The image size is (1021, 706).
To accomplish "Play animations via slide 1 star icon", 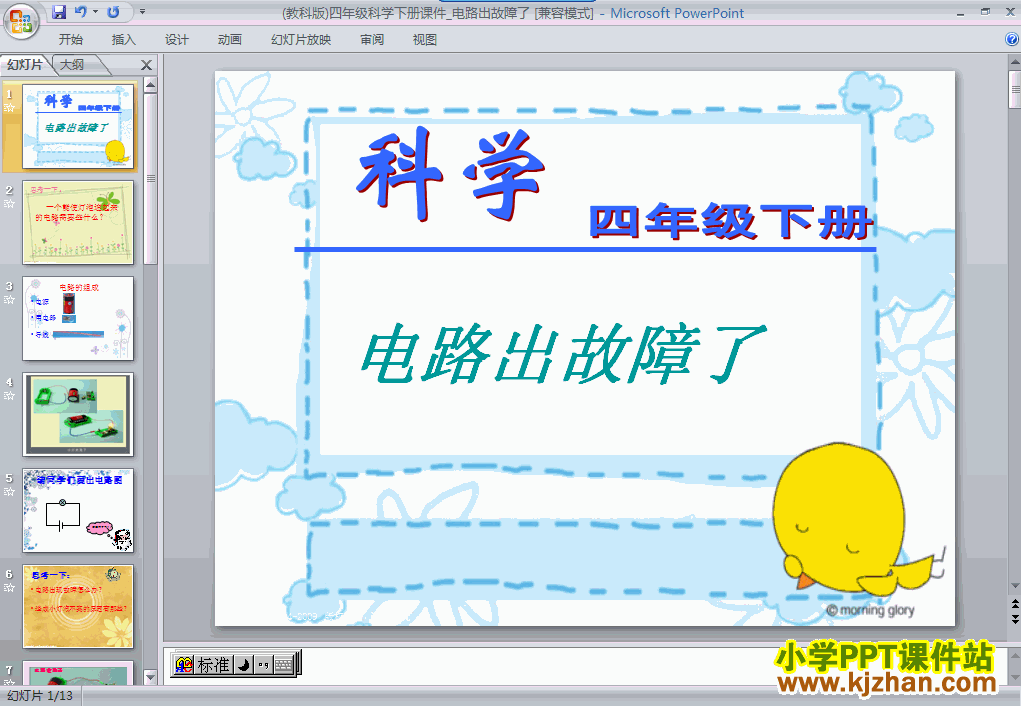I will 9,108.
